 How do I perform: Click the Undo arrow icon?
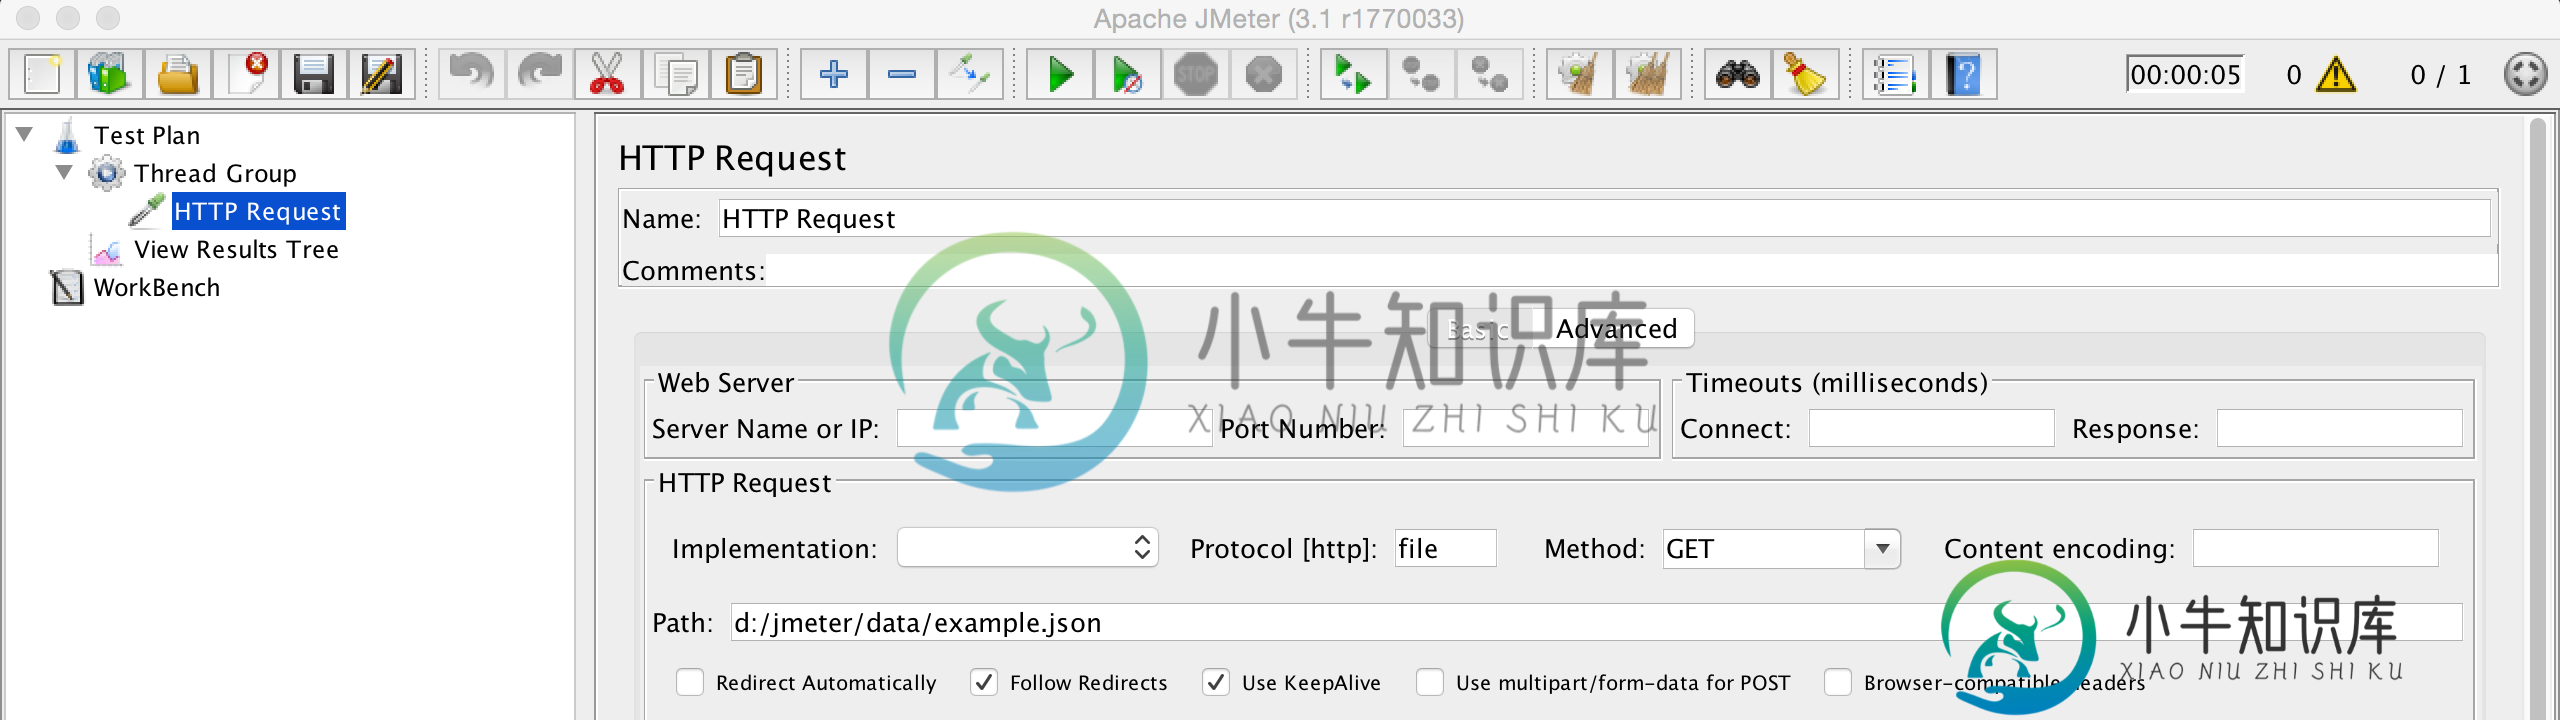tap(472, 75)
